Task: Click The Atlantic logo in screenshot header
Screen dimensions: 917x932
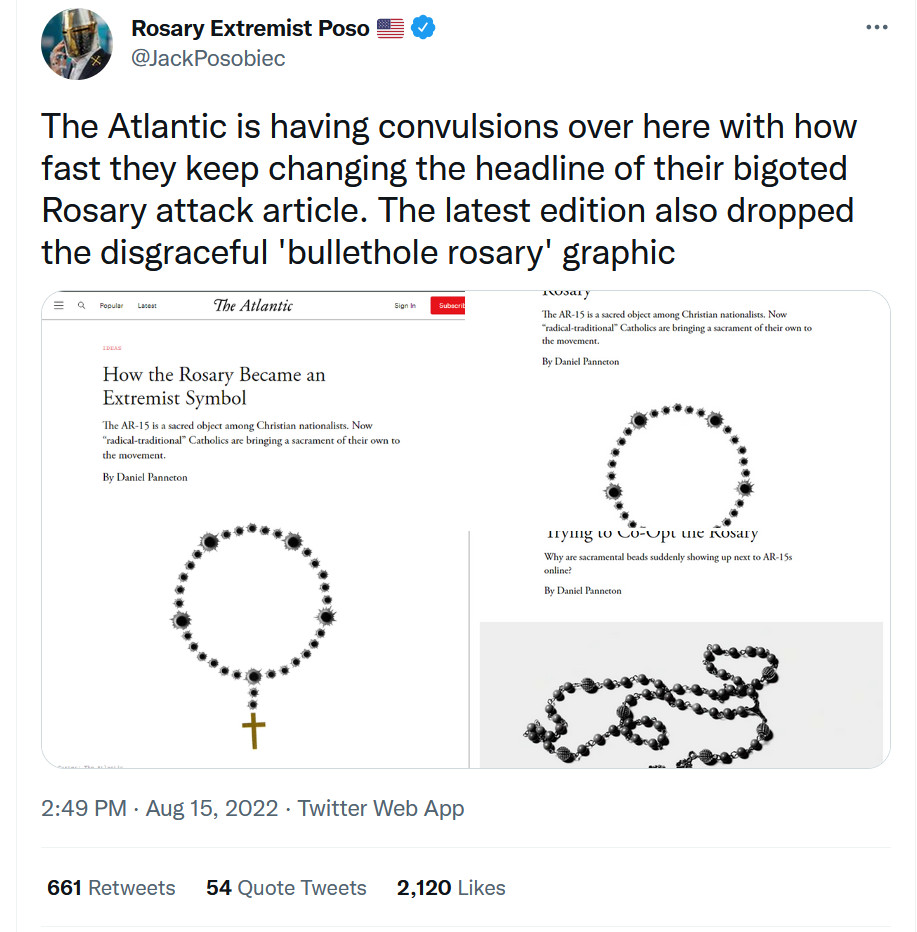Action: click(253, 305)
